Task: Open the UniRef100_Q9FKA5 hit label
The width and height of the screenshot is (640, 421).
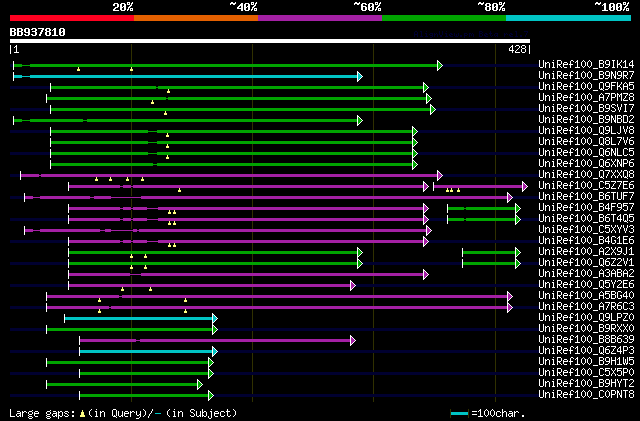Action: tap(586, 87)
